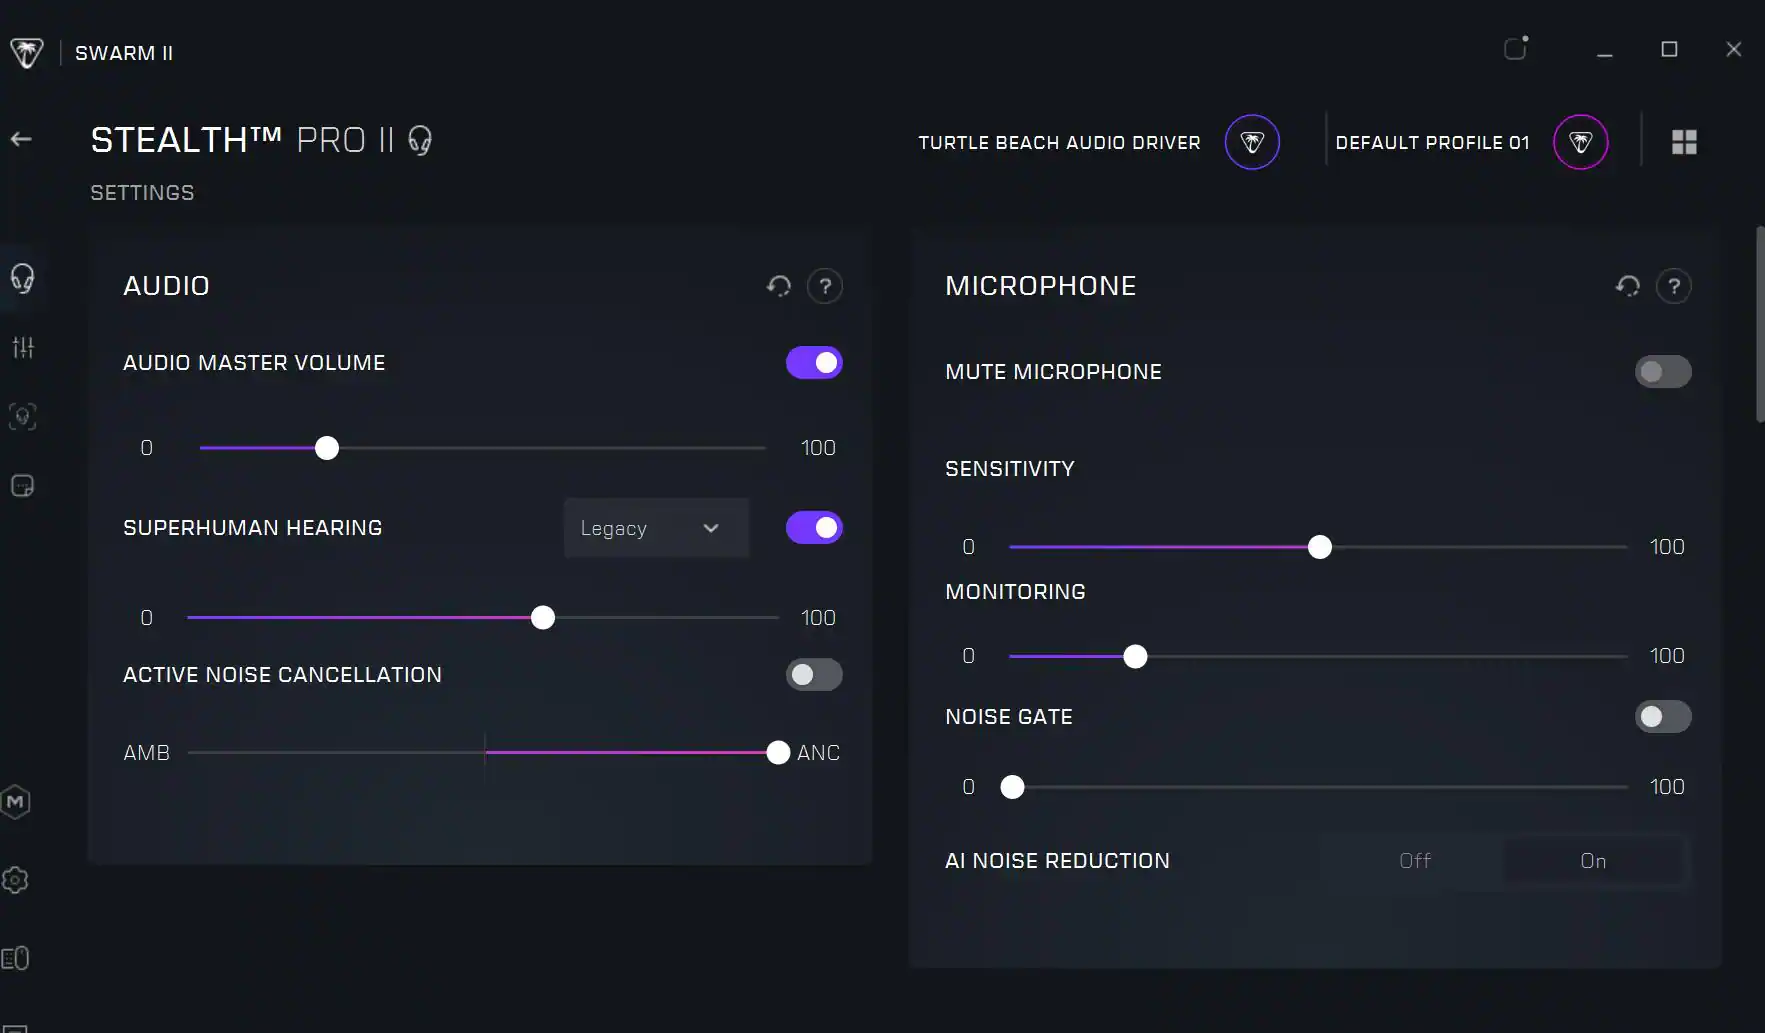Click the AMB label on the noise slider
The image size is (1765, 1033).
click(x=146, y=753)
